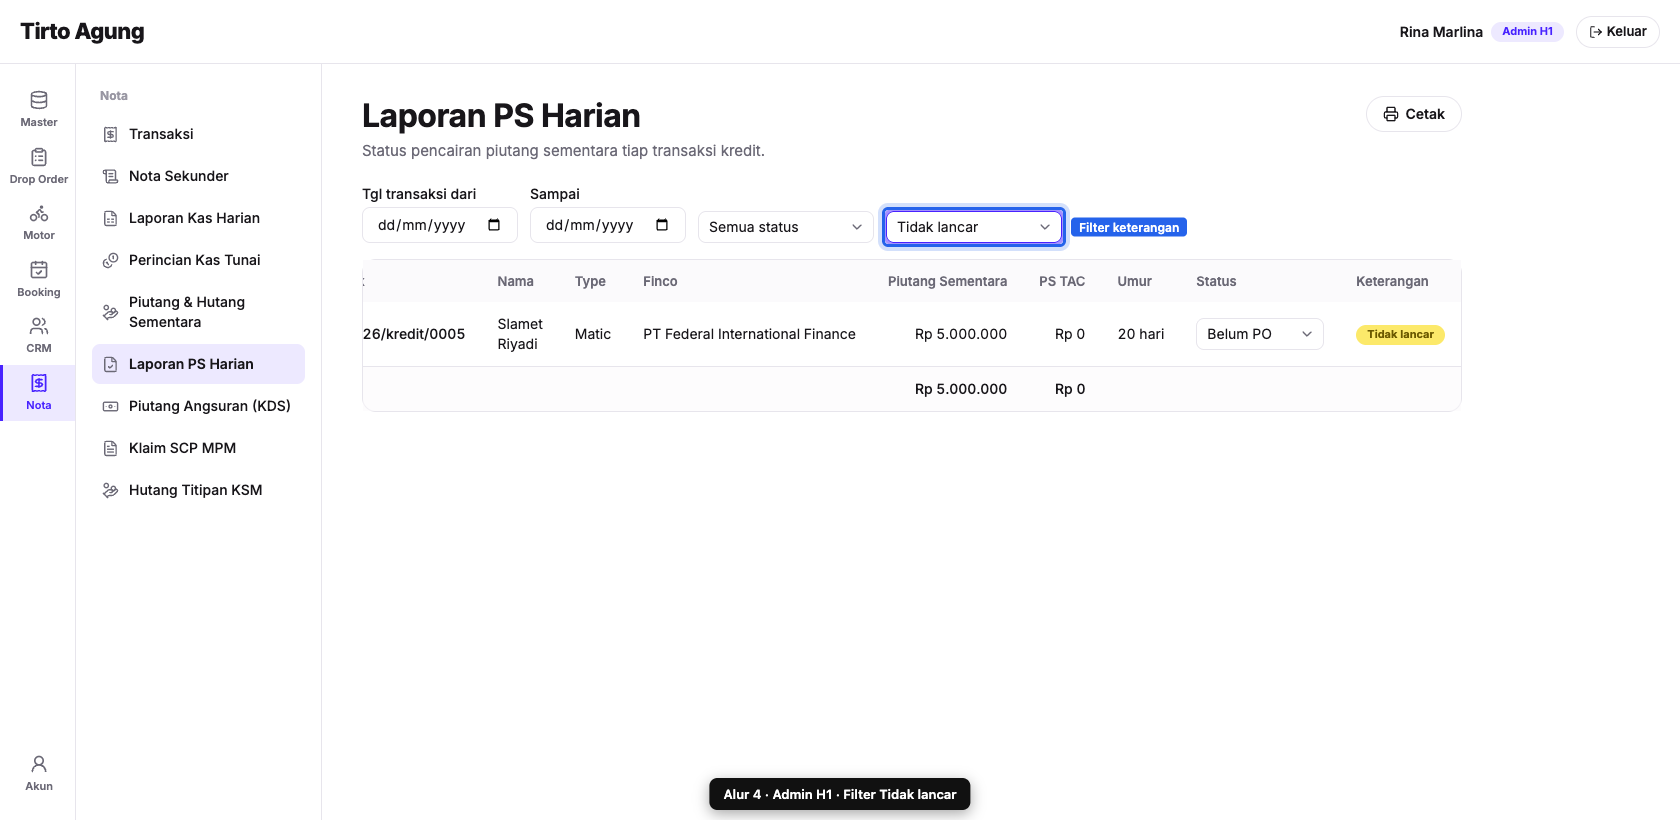This screenshot has height=820, width=1680.
Task: Select Laporan PS Harian menu item
Action: pos(198,364)
